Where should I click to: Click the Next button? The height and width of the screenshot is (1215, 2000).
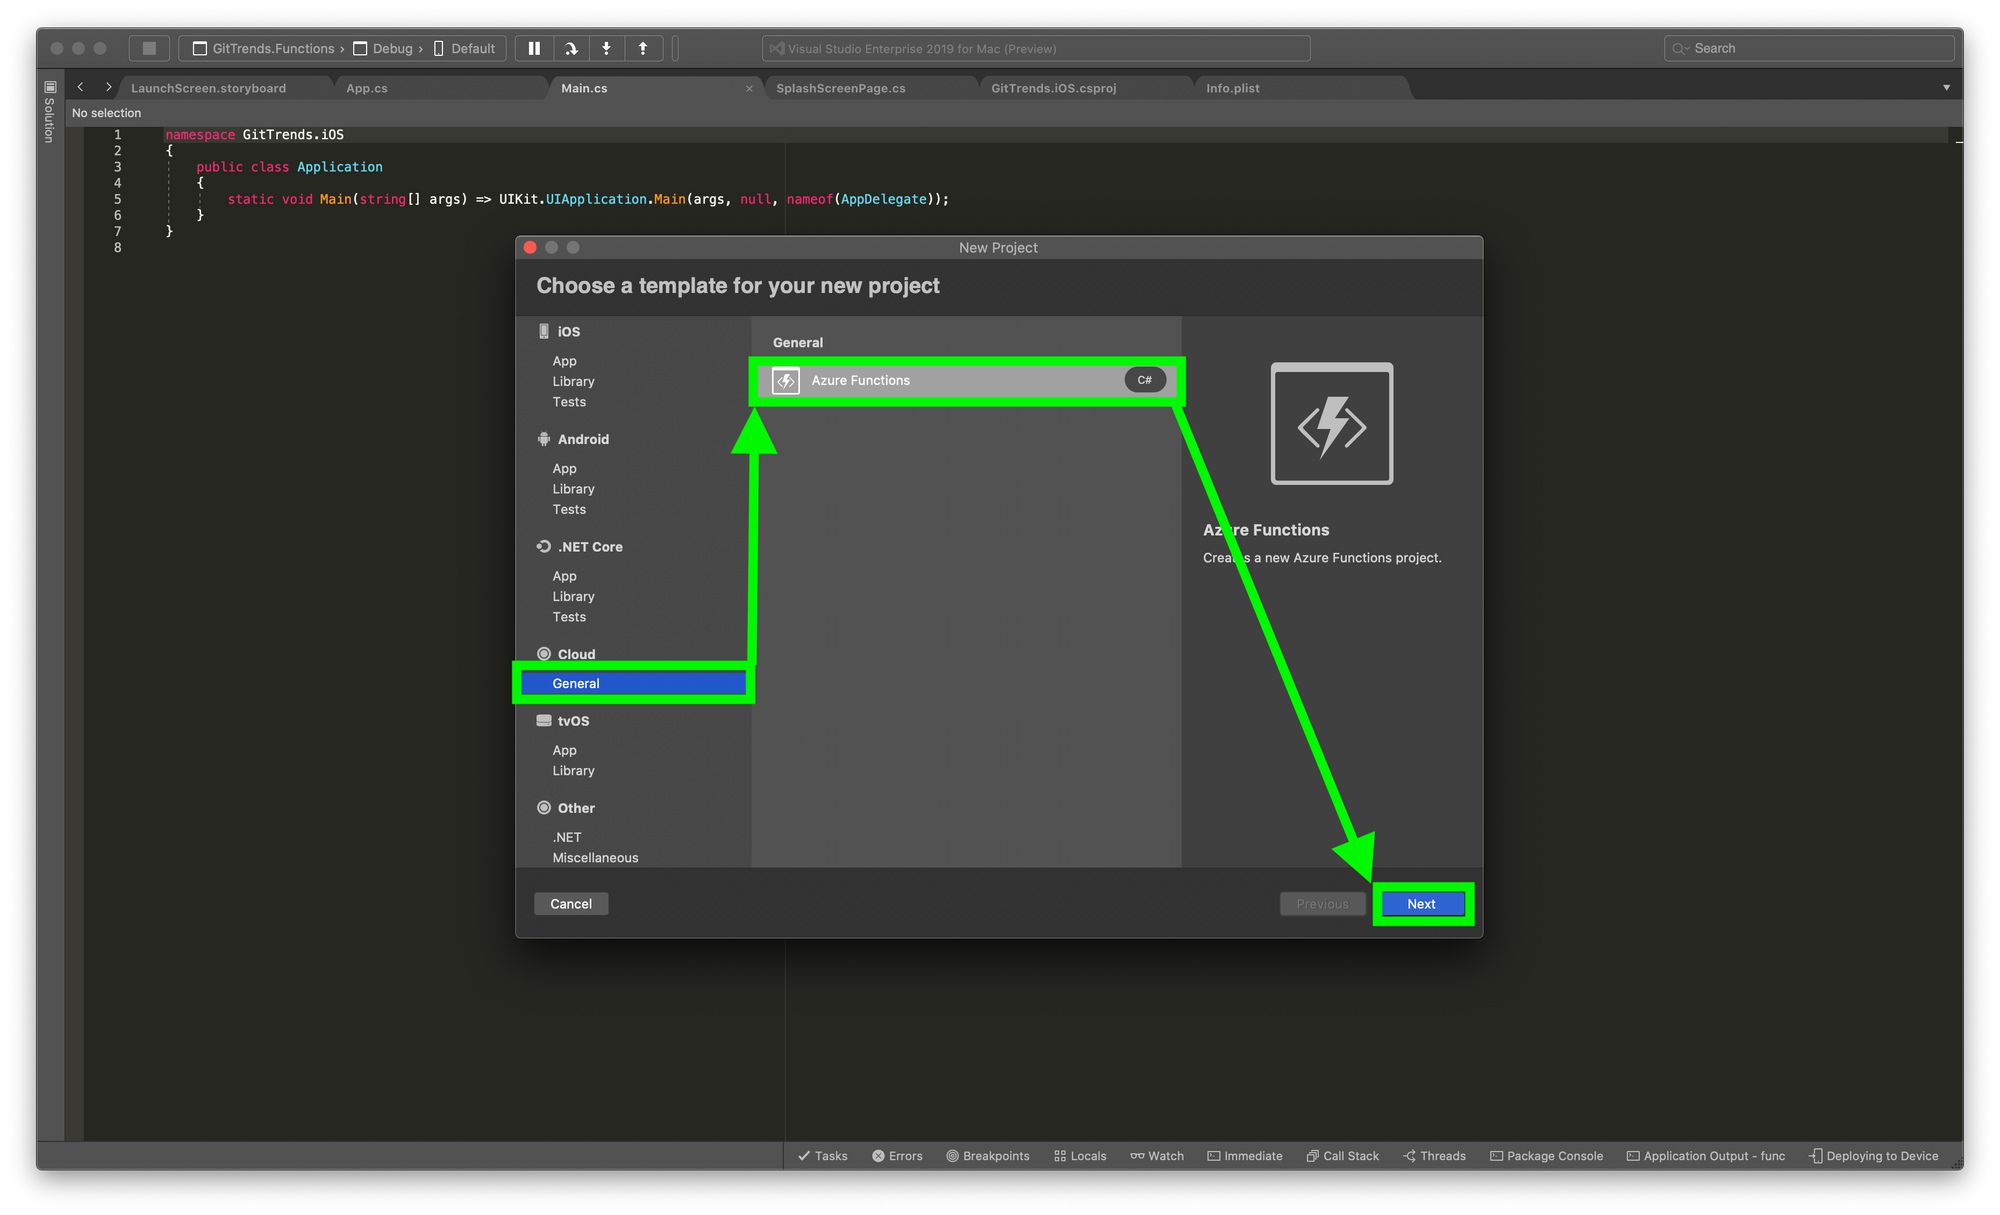(x=1421, y=904)
